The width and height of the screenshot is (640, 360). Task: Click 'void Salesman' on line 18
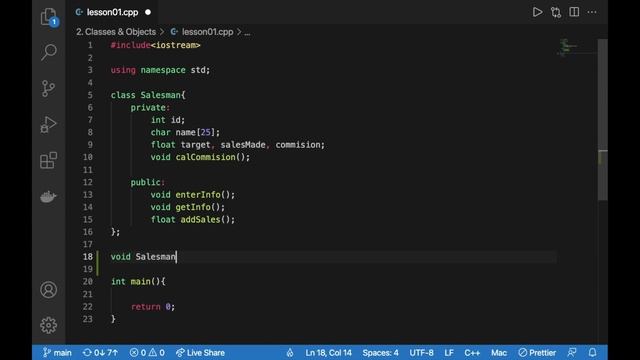pyautogui.click(x=143, y=257)
